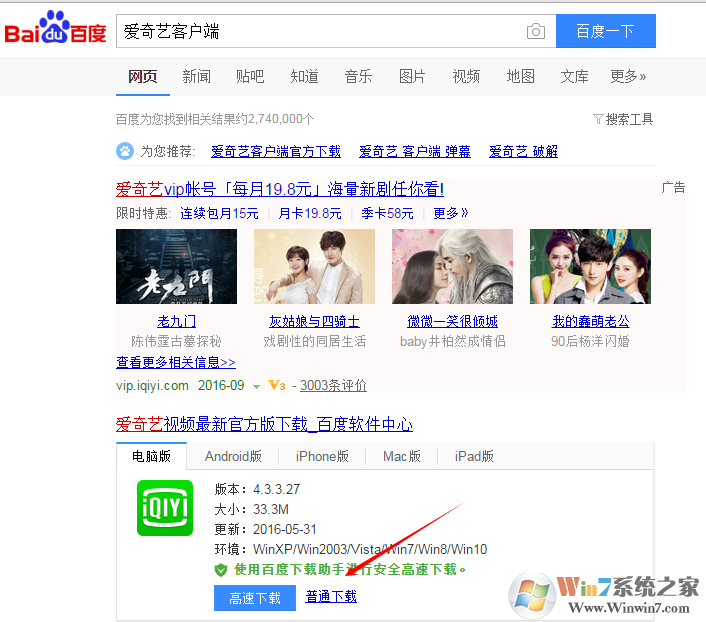
Task: Switch to the Android版 tab
Action: [x=233, y=456]
